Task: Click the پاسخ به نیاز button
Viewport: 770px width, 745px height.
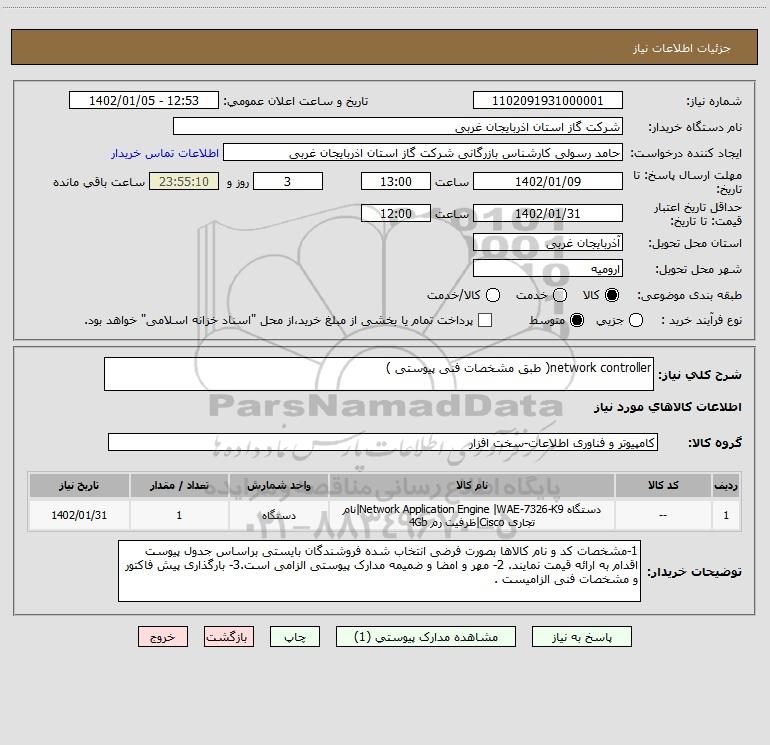Action: tap(581, 637)
